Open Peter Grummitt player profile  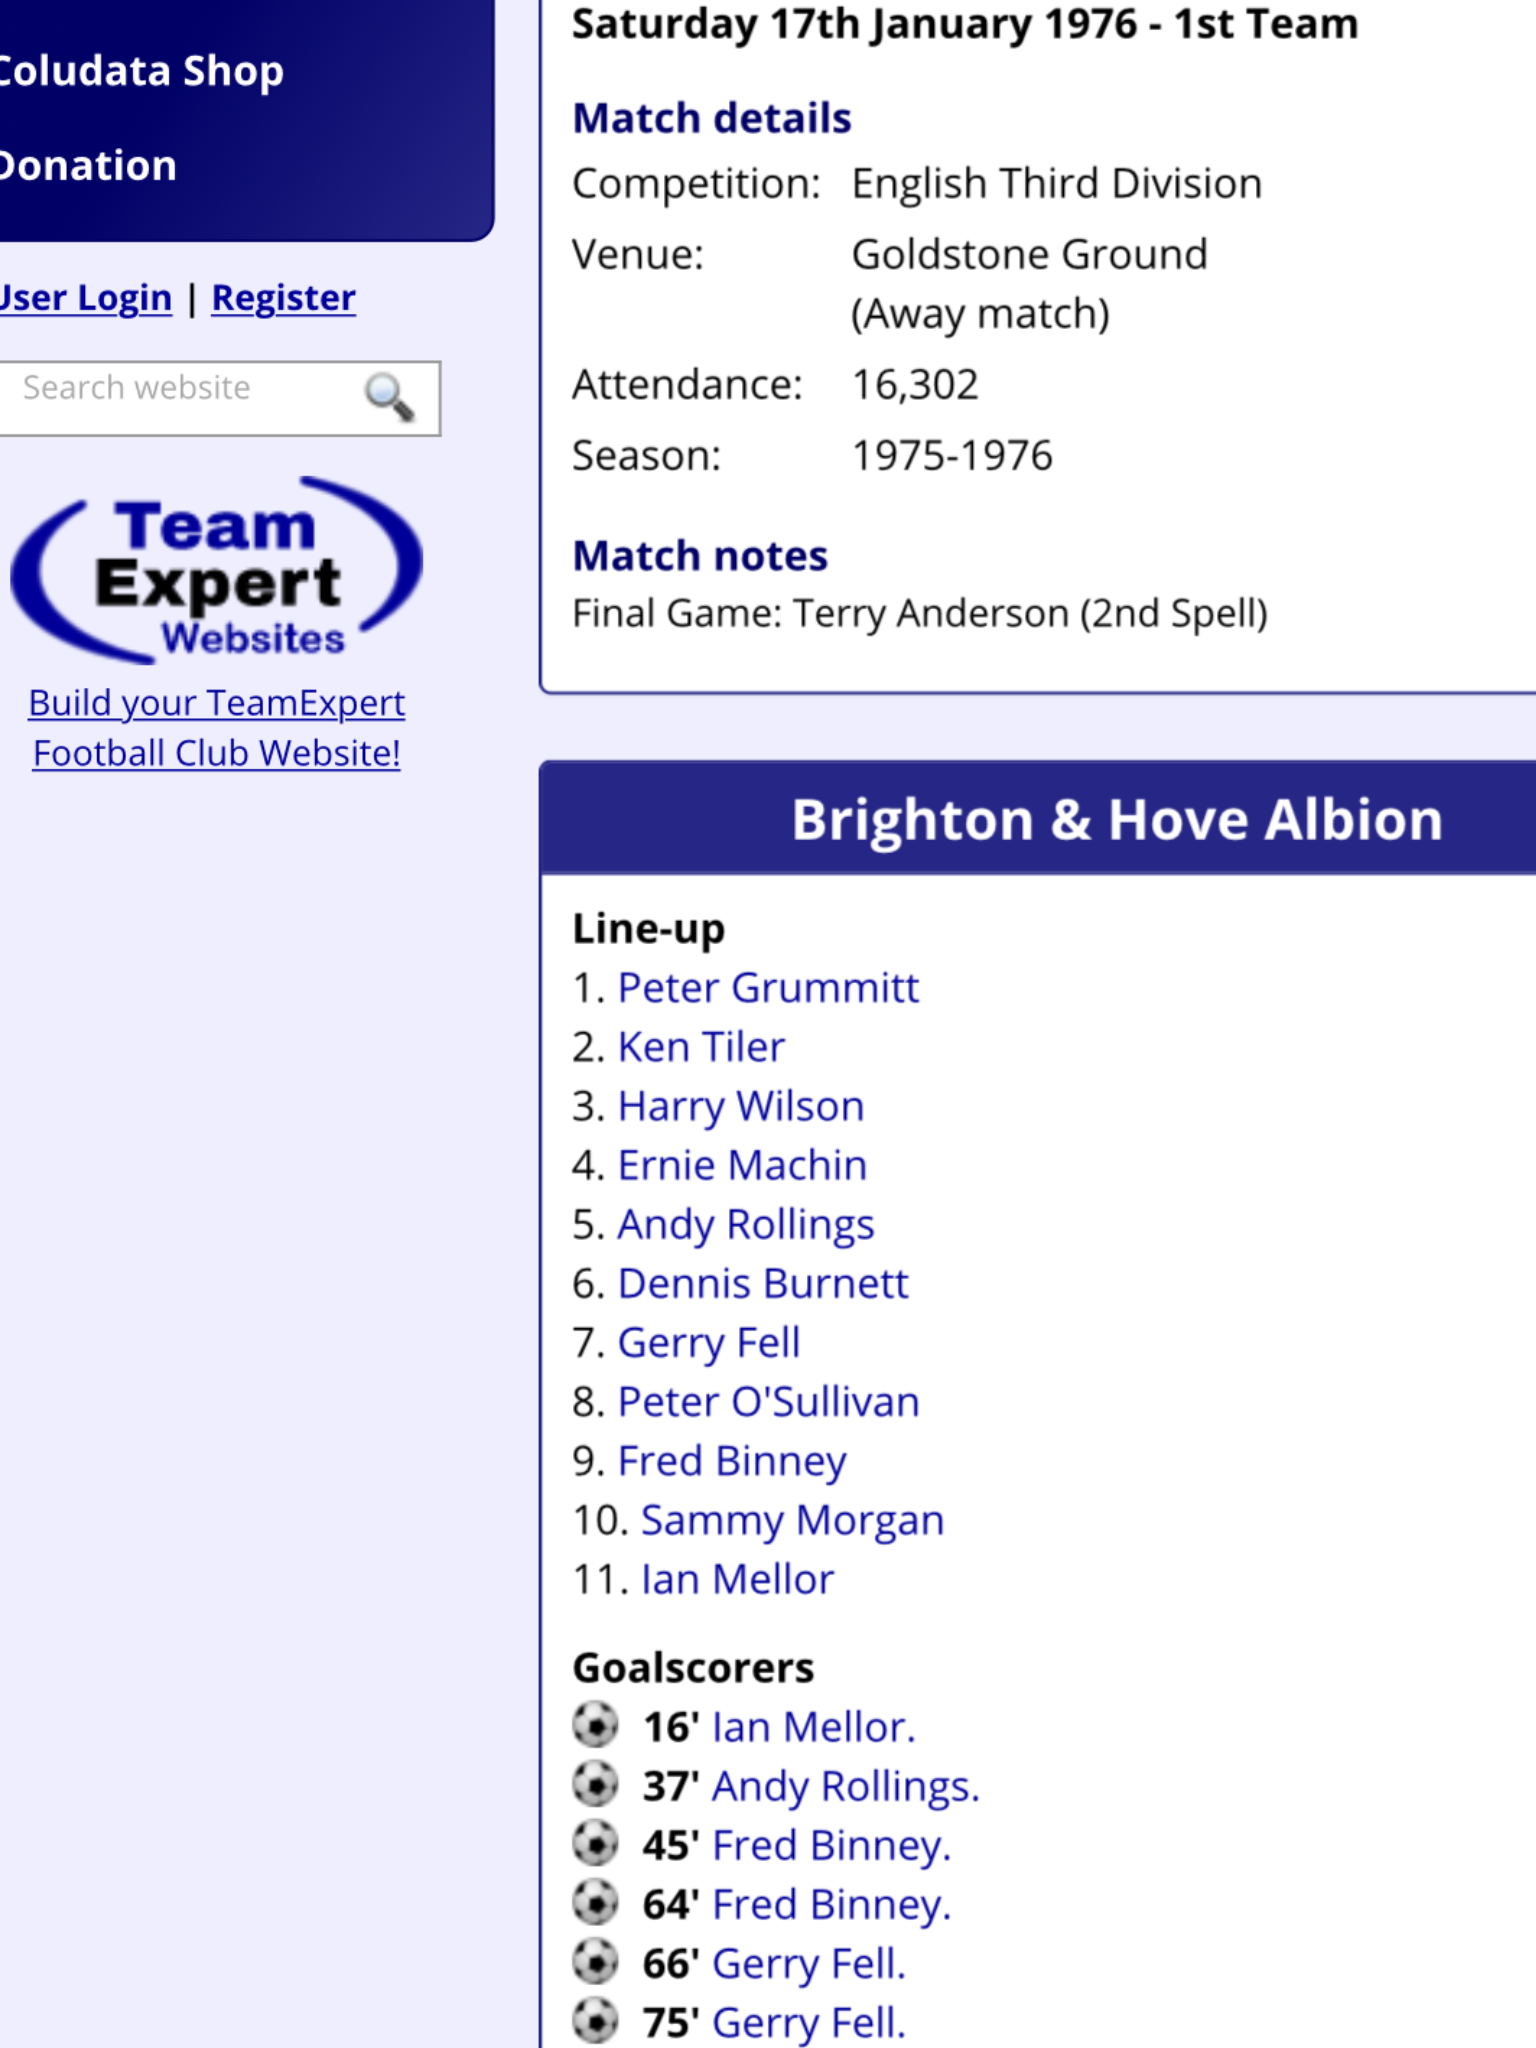(x=768, y=988)
